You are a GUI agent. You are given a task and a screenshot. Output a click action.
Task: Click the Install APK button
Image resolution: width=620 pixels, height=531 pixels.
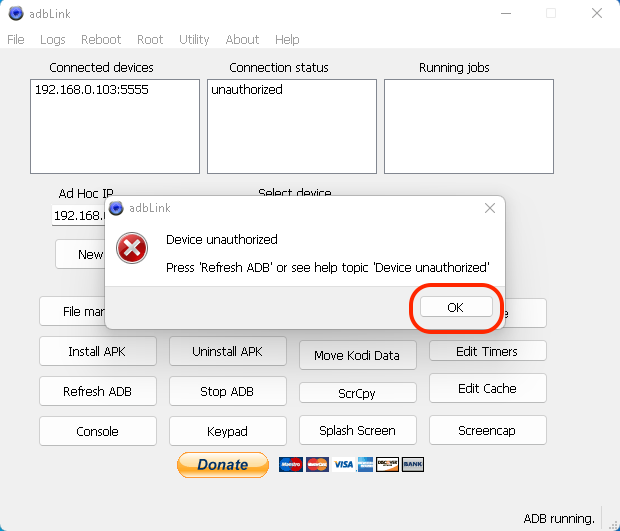(98, 351)
